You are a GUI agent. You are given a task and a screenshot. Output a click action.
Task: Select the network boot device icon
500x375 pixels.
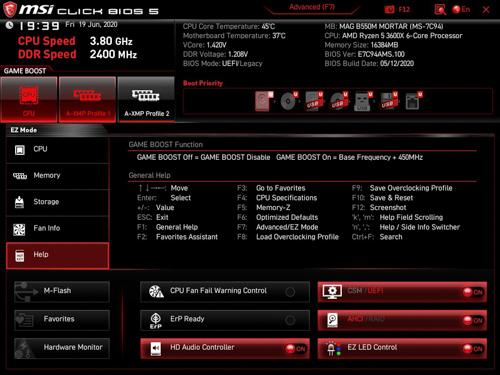pos(414,101)
